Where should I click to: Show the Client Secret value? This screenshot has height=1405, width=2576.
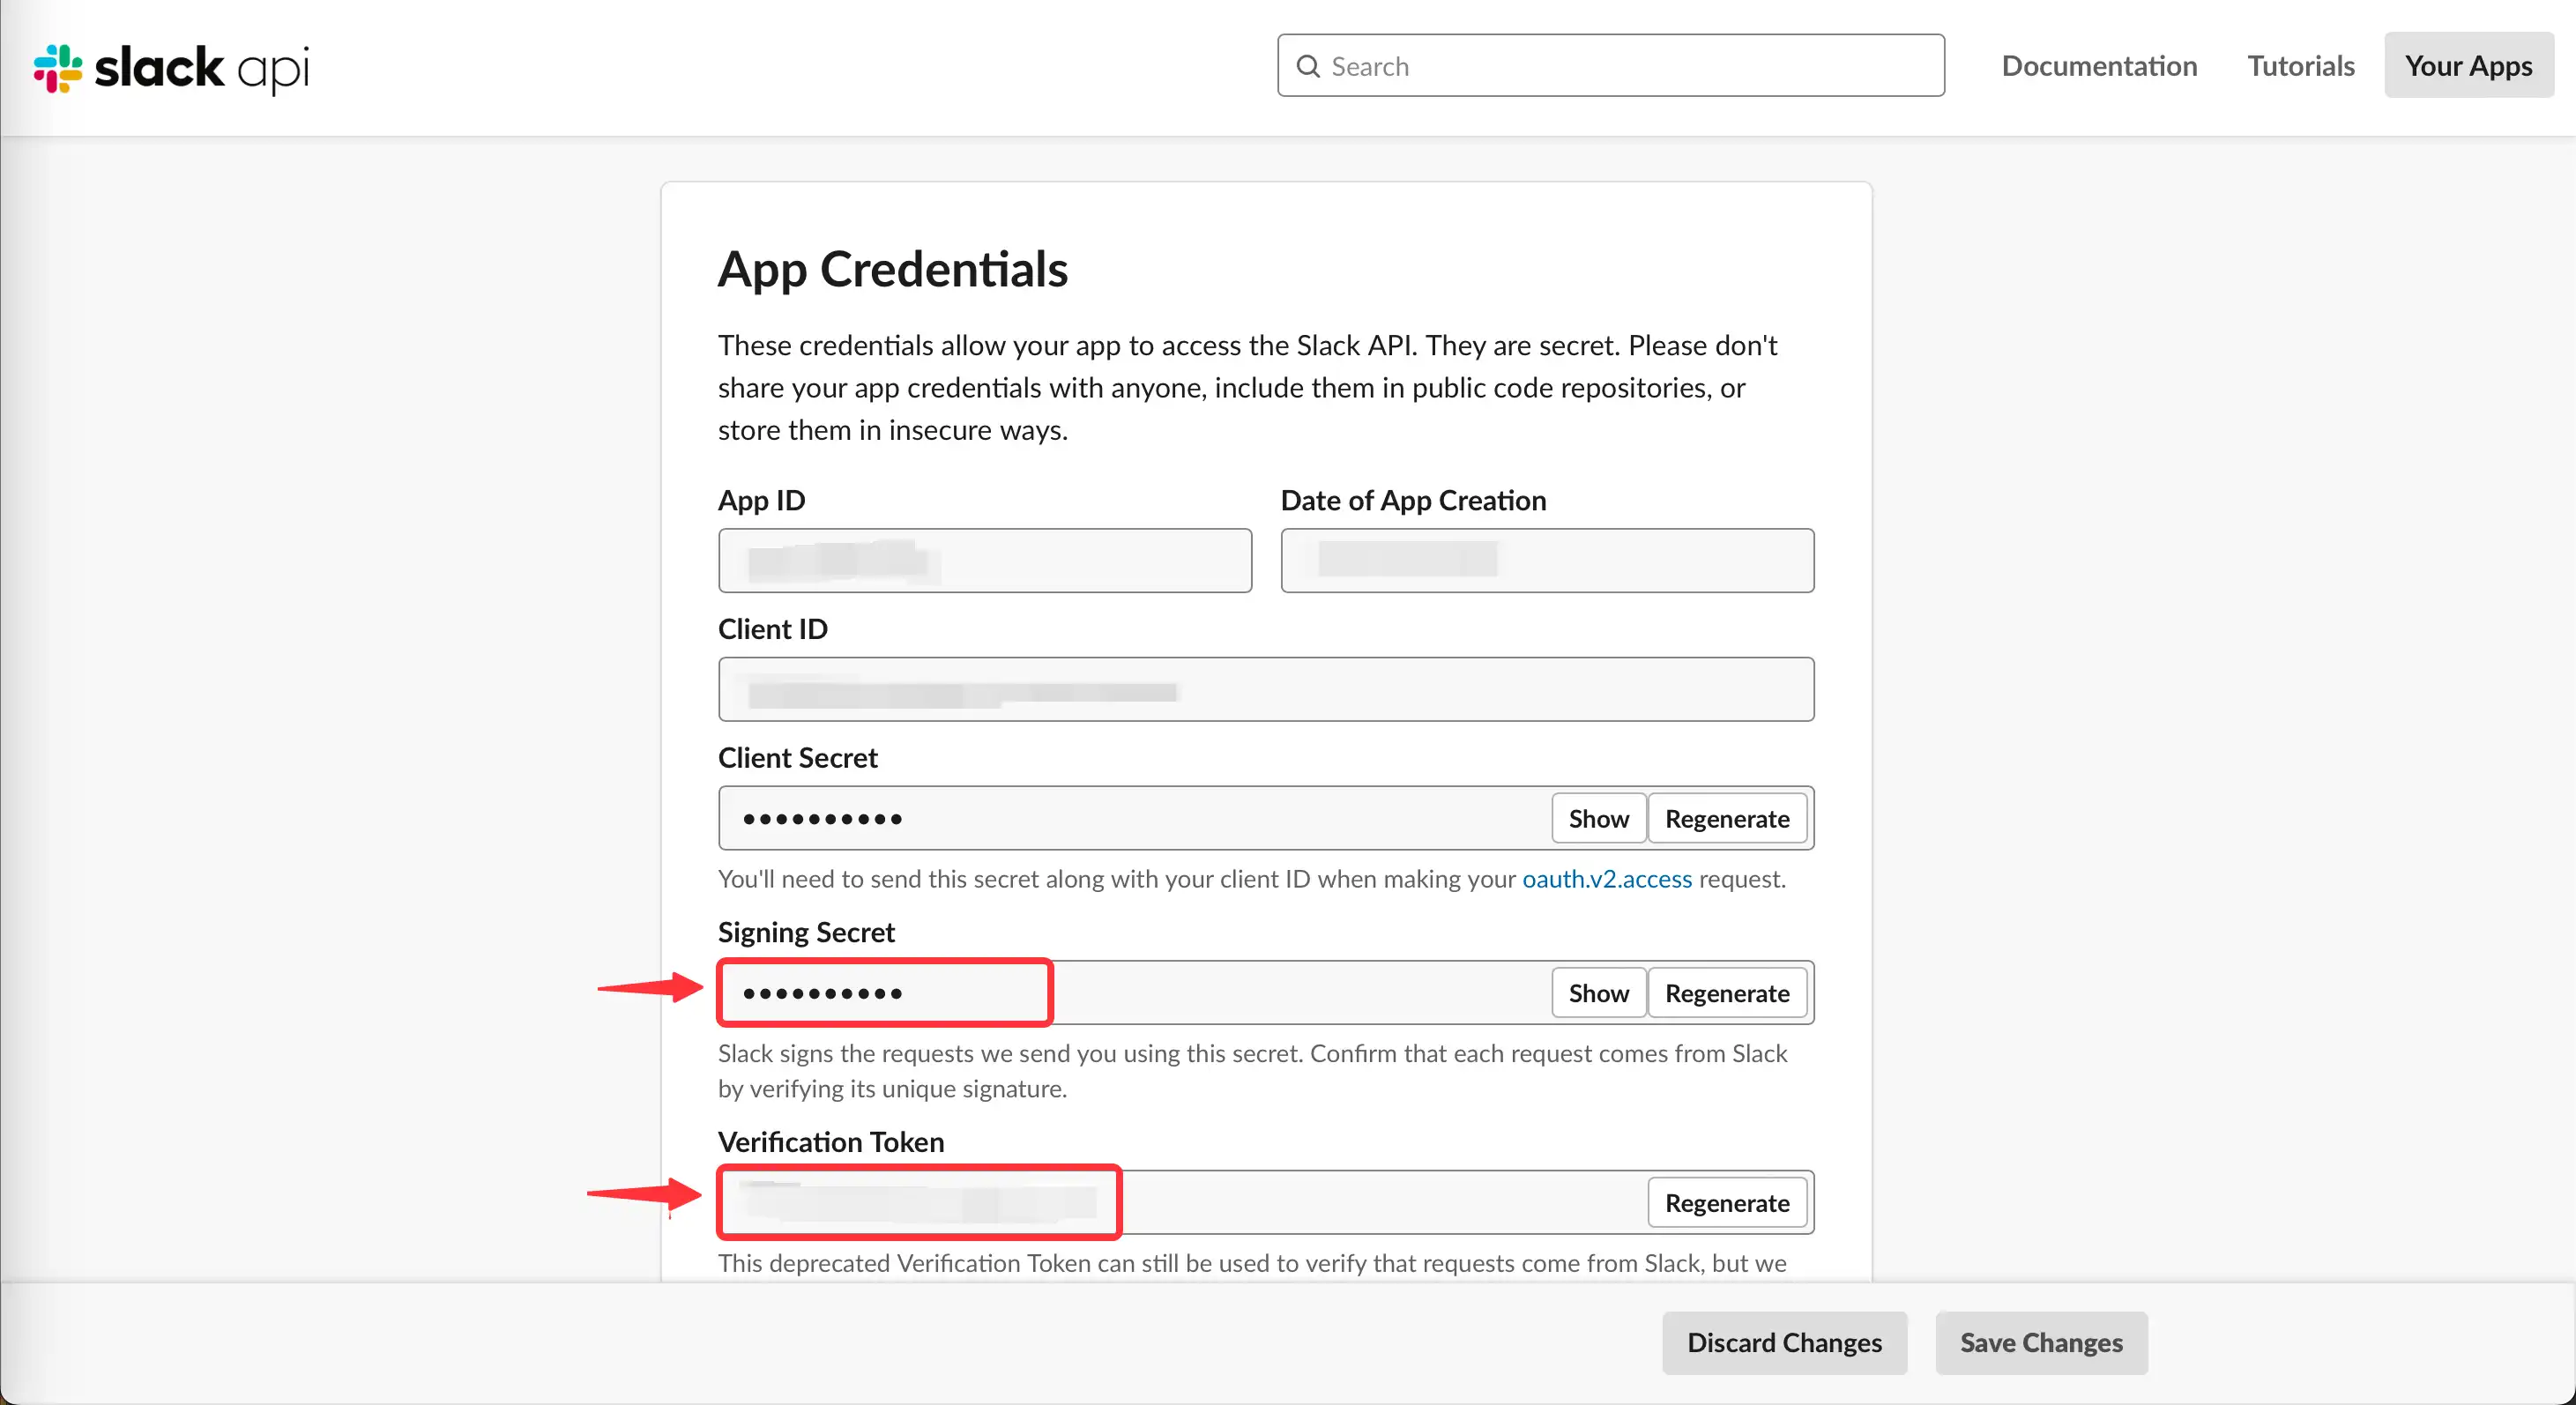point(1597,819)
